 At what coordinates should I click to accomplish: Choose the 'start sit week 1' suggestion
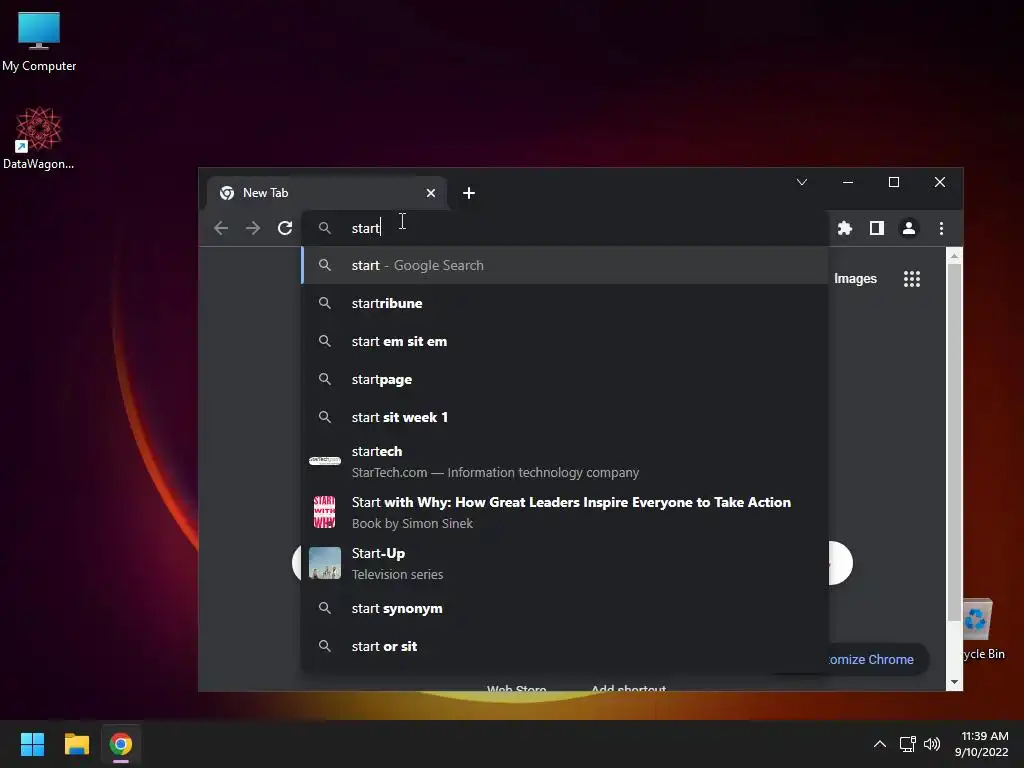tap(565, 417)
